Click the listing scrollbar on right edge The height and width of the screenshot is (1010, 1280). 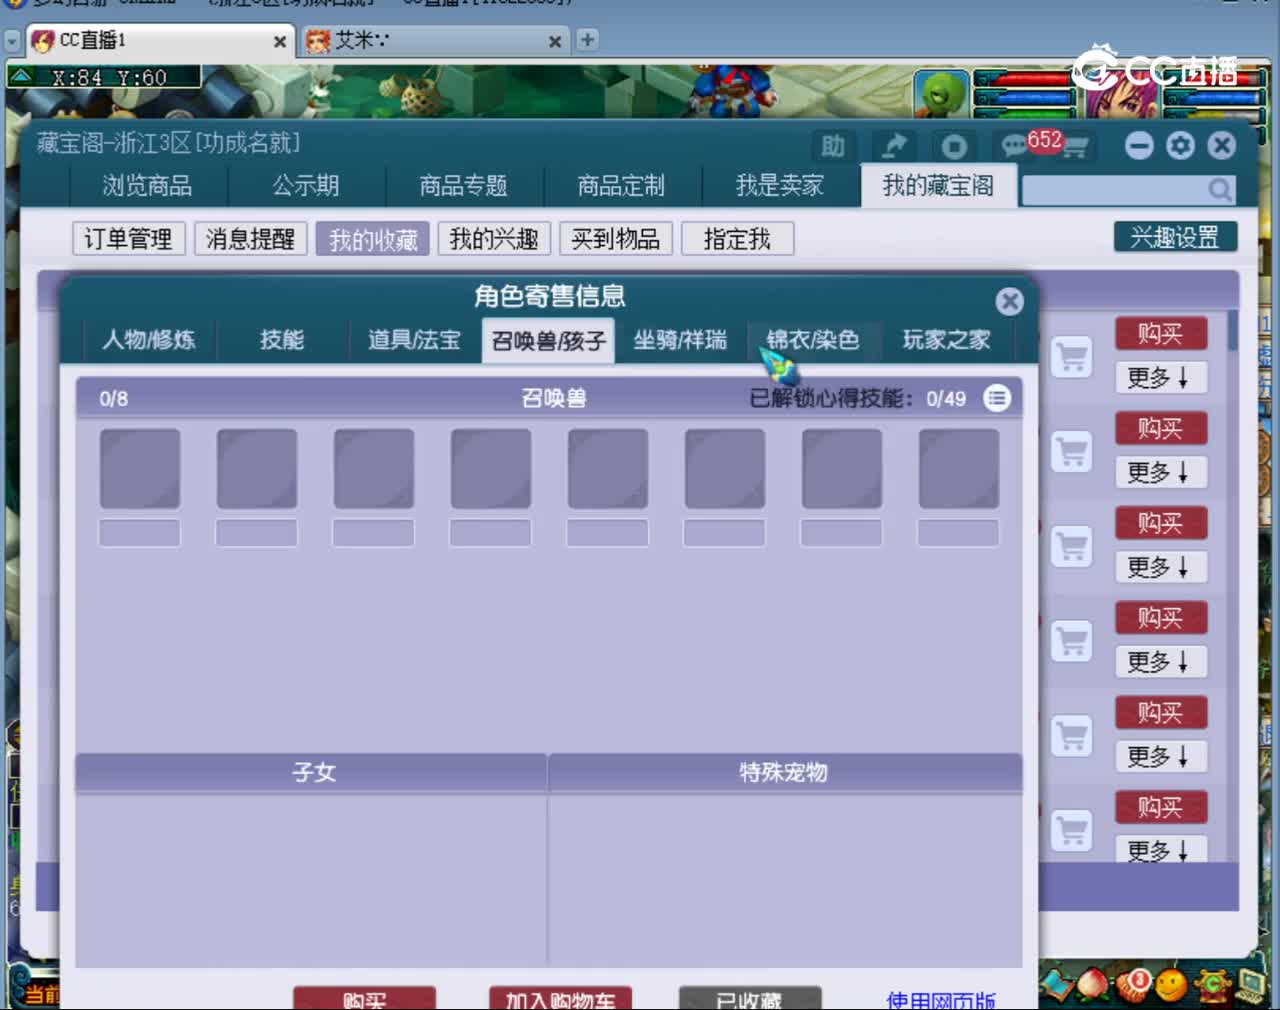pos(1233,330)
